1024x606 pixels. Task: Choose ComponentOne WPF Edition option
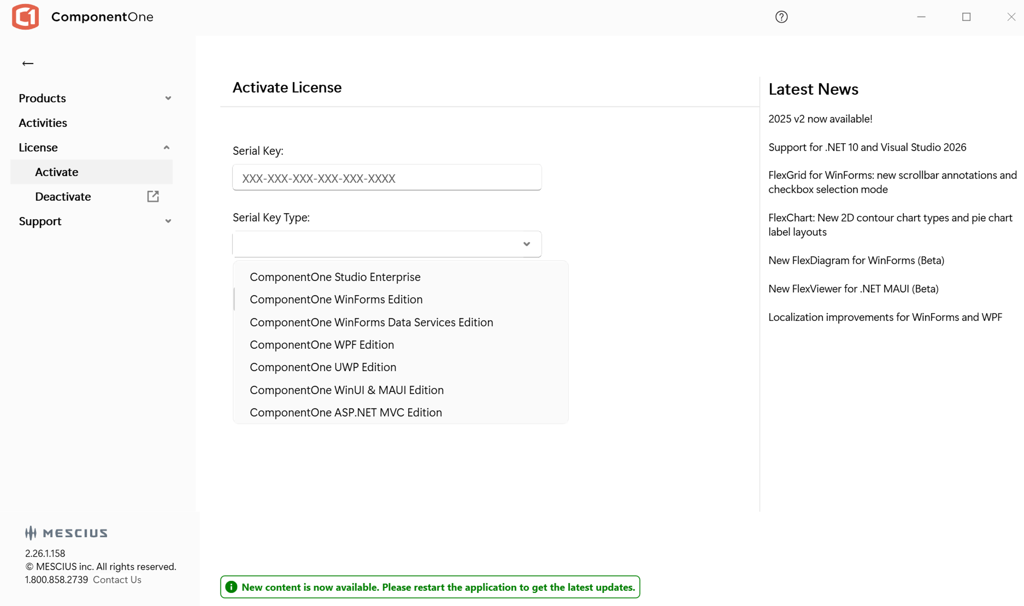pyautogui.click(x=322, y=345)
